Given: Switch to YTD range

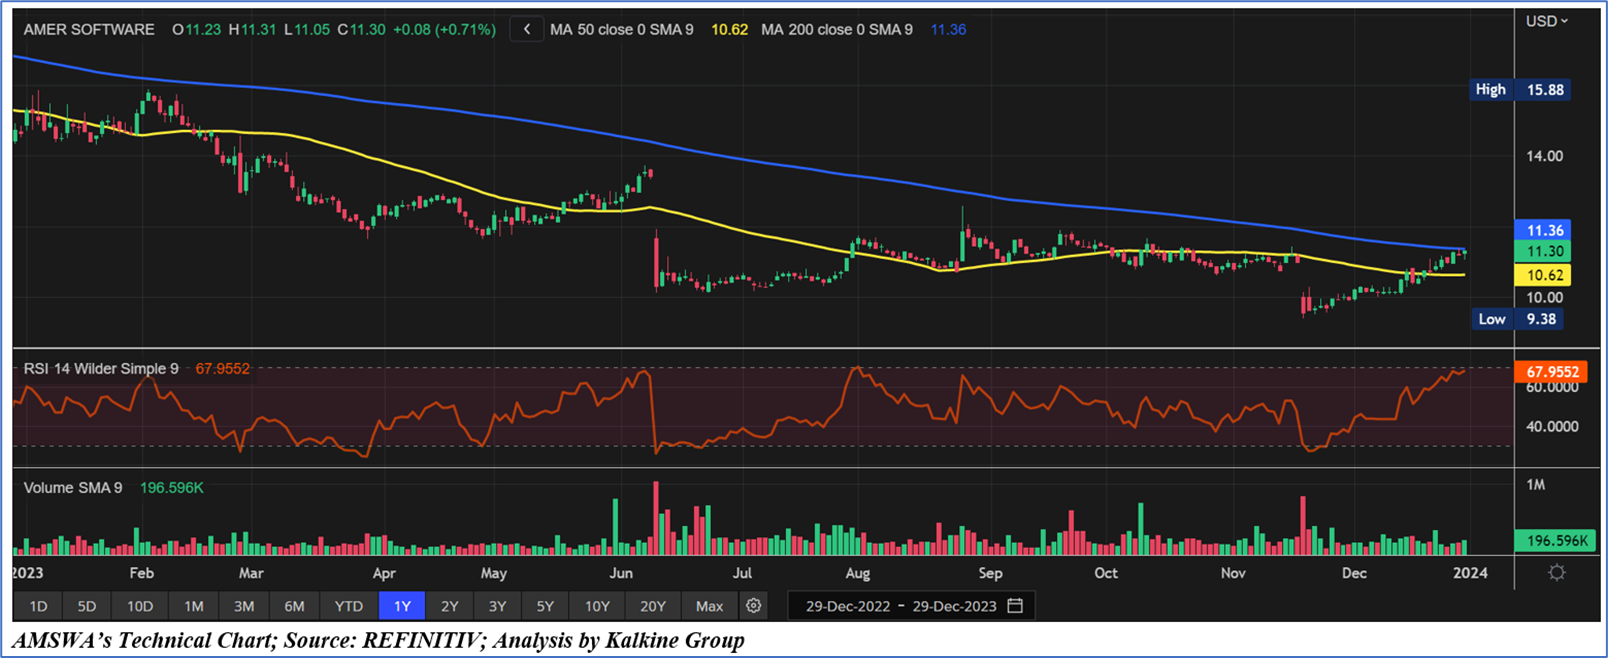Looking at the screenshot, I should point(348,606).
